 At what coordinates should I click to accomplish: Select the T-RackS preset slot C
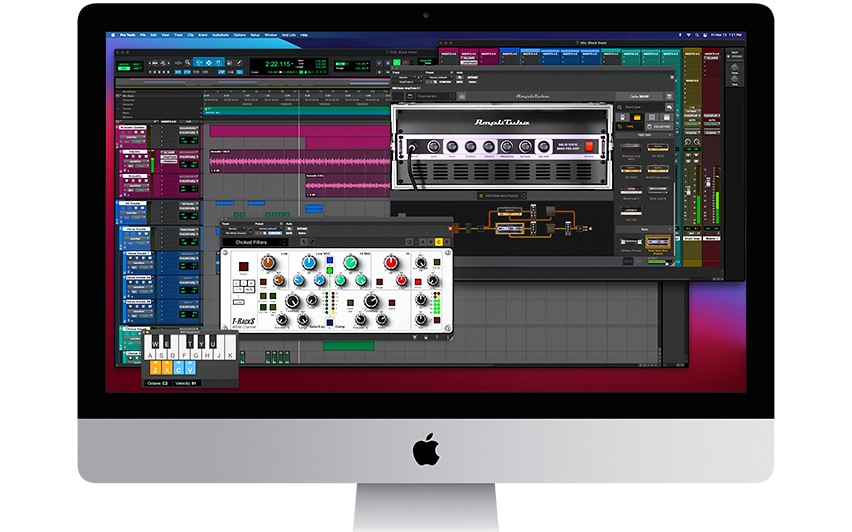(438, 242)
